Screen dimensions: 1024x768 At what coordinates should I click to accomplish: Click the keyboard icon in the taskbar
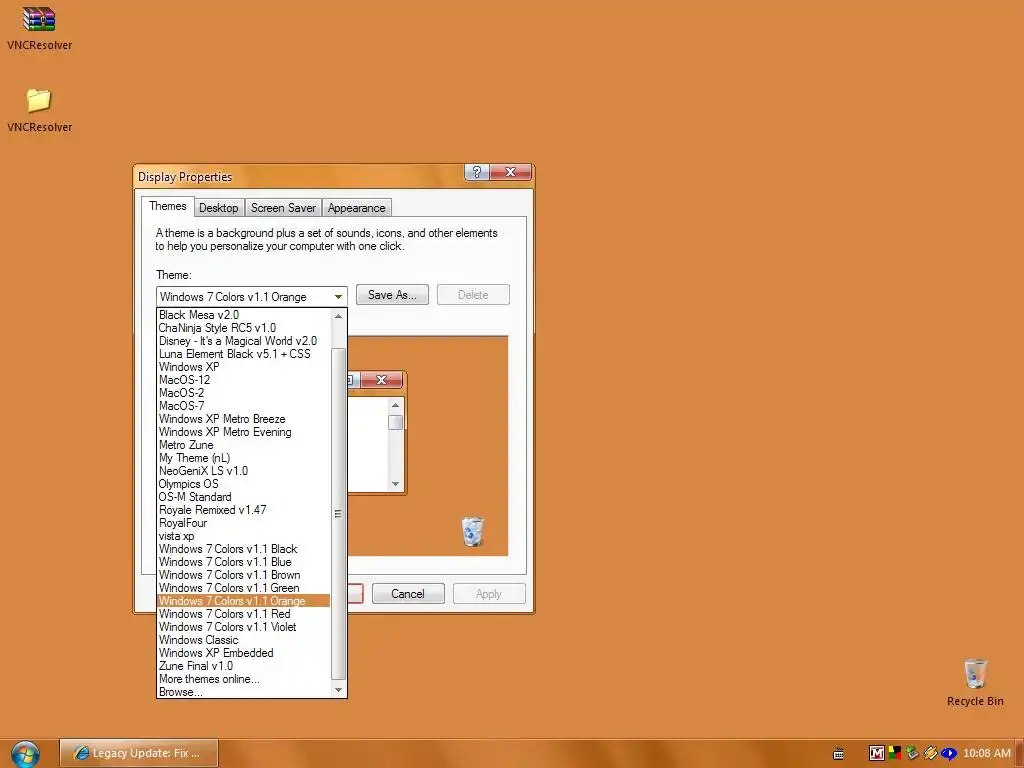click(839, 754)
